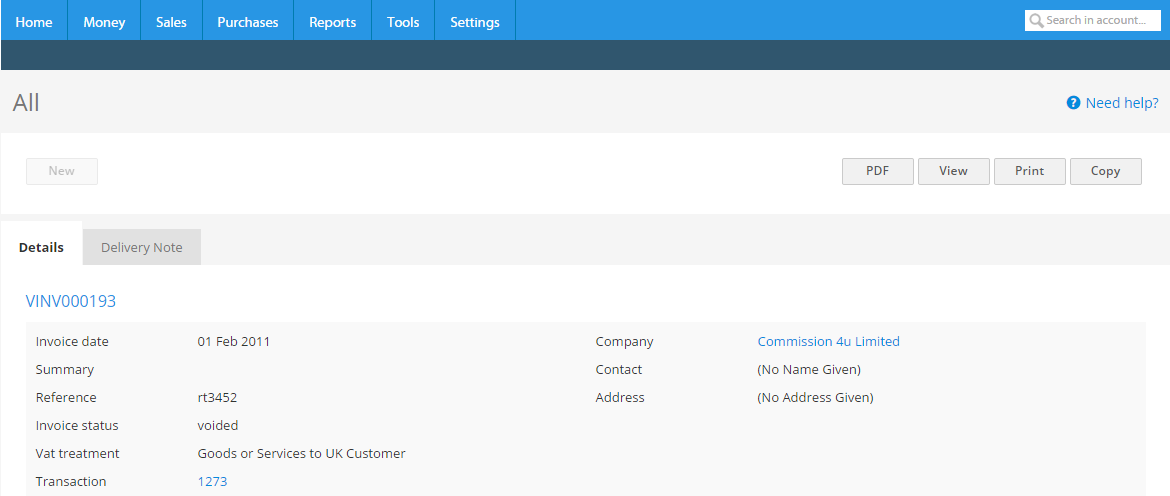Image resolution: width=1170 pixels, height=496 pixels.
Task: Open invoice number VINV000193 link
Action: pyautogui.click(x=71, y=301)
